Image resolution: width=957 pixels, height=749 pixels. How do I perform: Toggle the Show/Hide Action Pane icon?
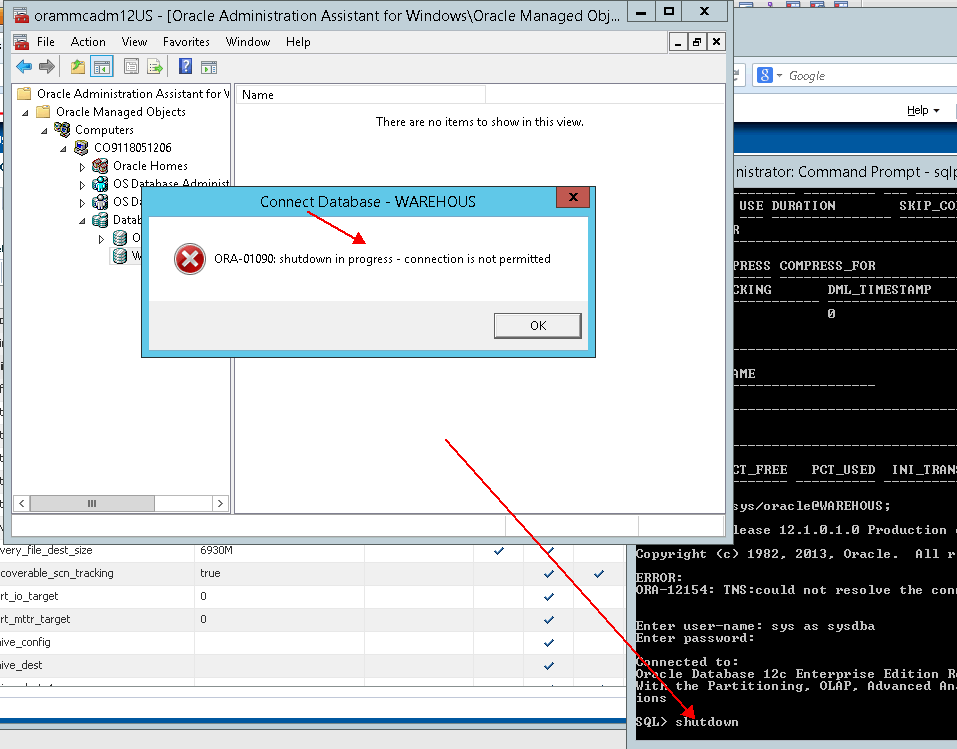point(209,67)
